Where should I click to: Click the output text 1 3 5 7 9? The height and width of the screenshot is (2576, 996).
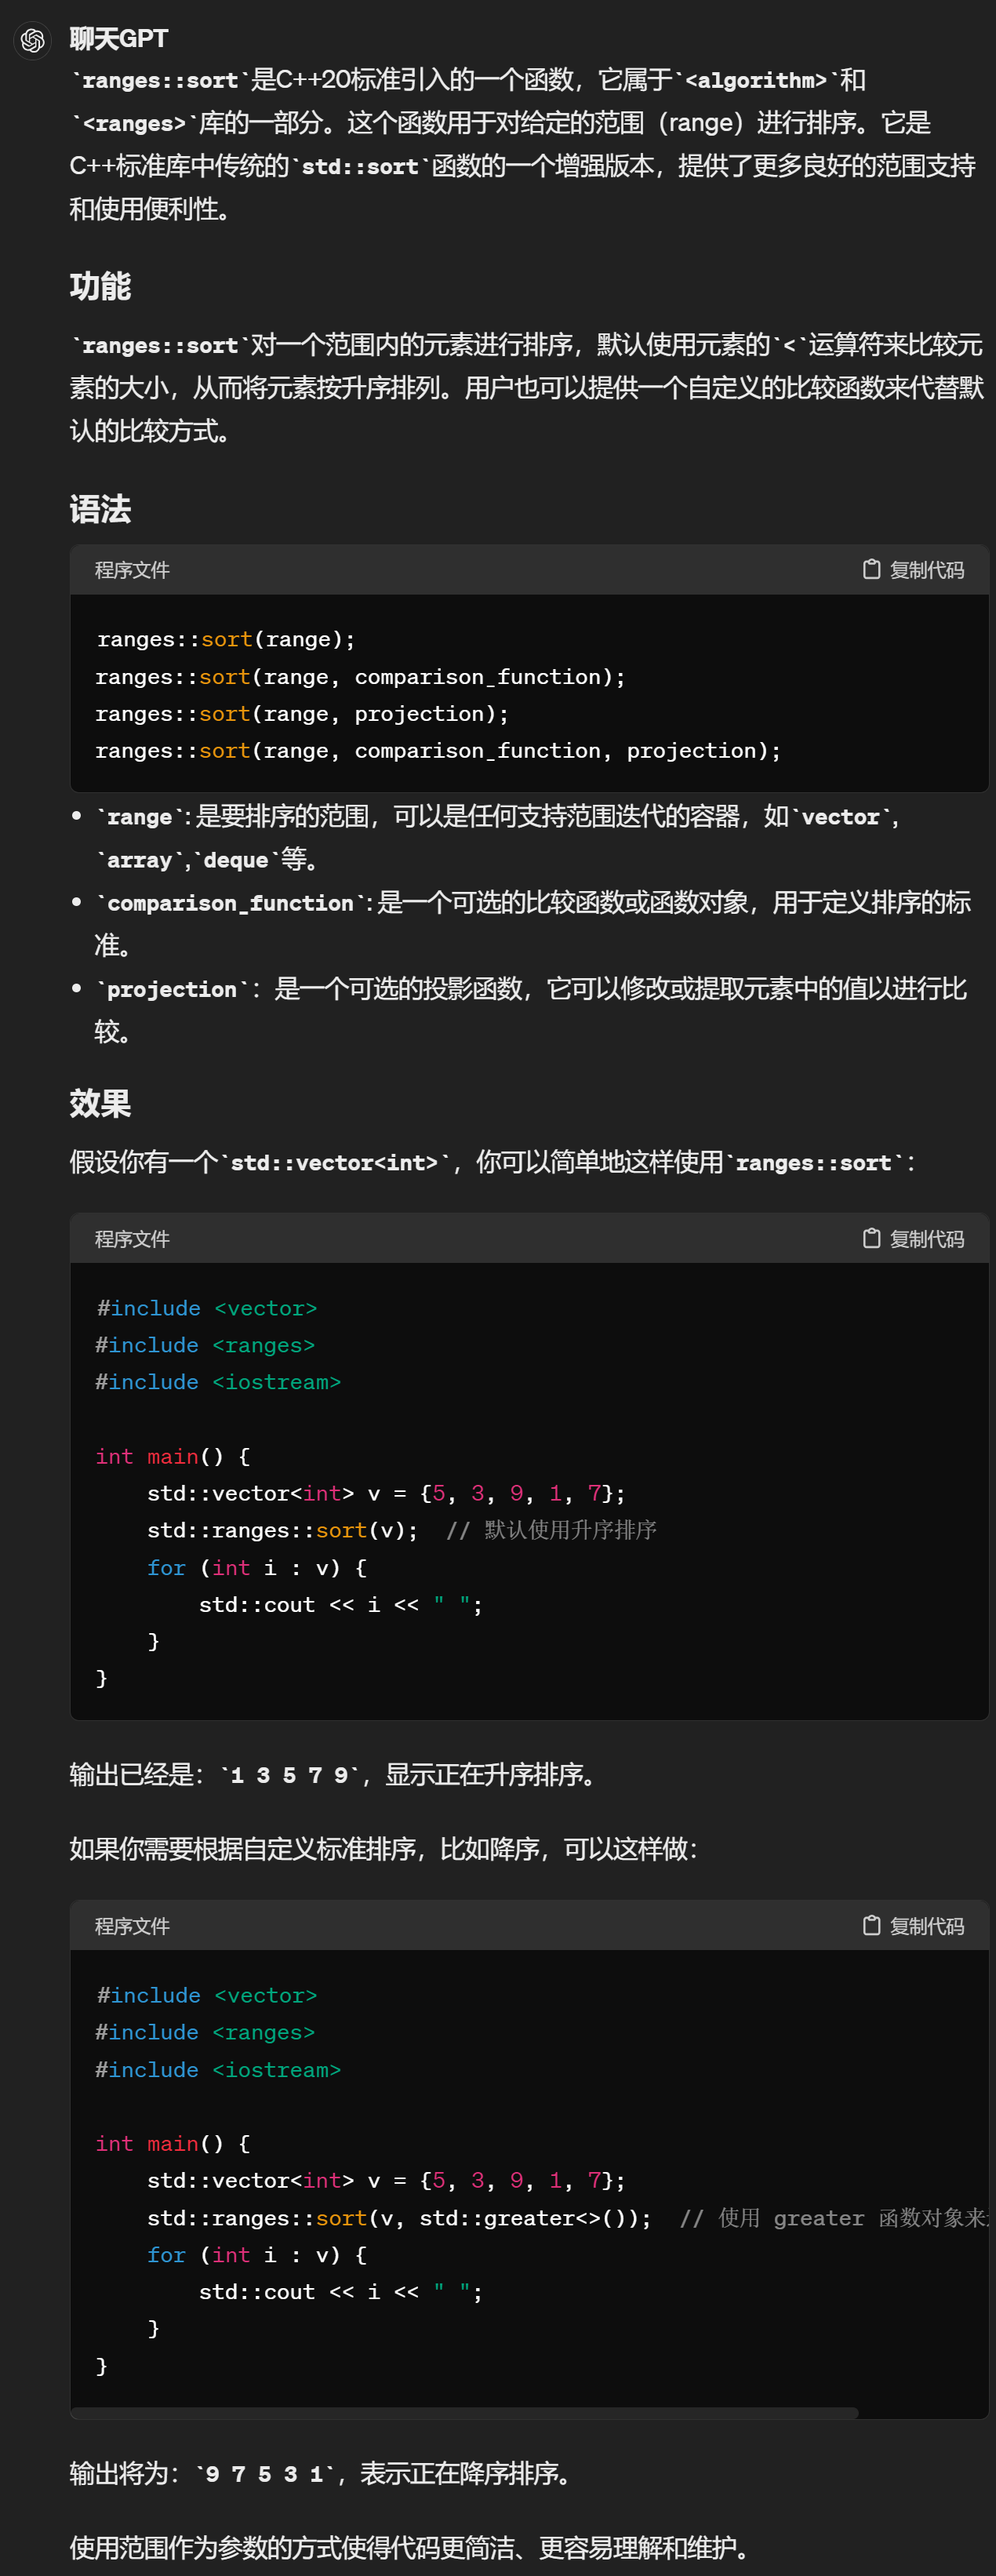pos(289,1775)
